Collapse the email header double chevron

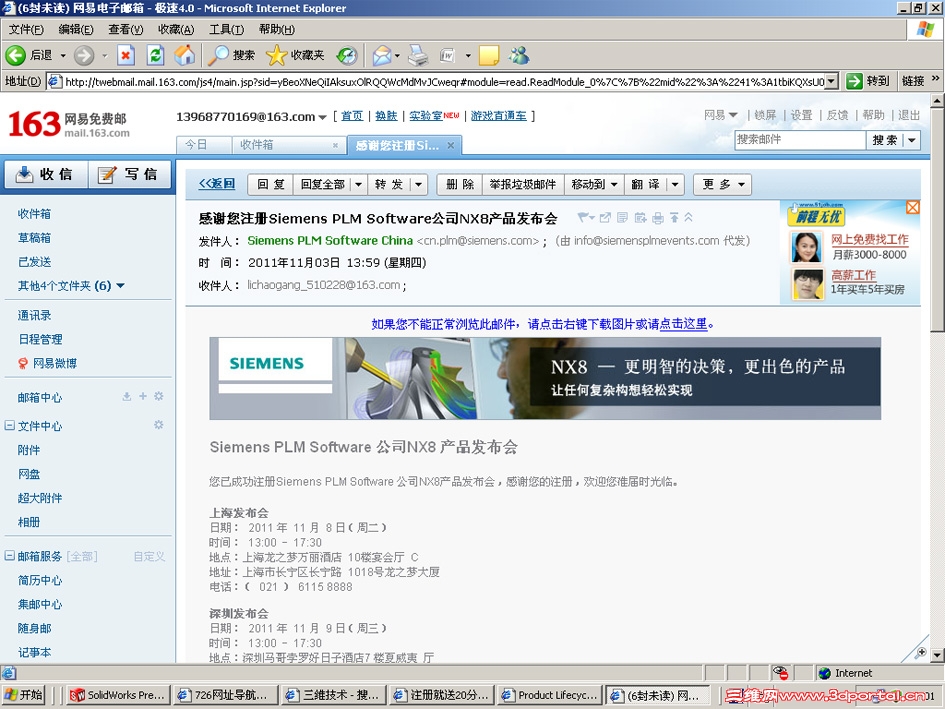[688, 217]
